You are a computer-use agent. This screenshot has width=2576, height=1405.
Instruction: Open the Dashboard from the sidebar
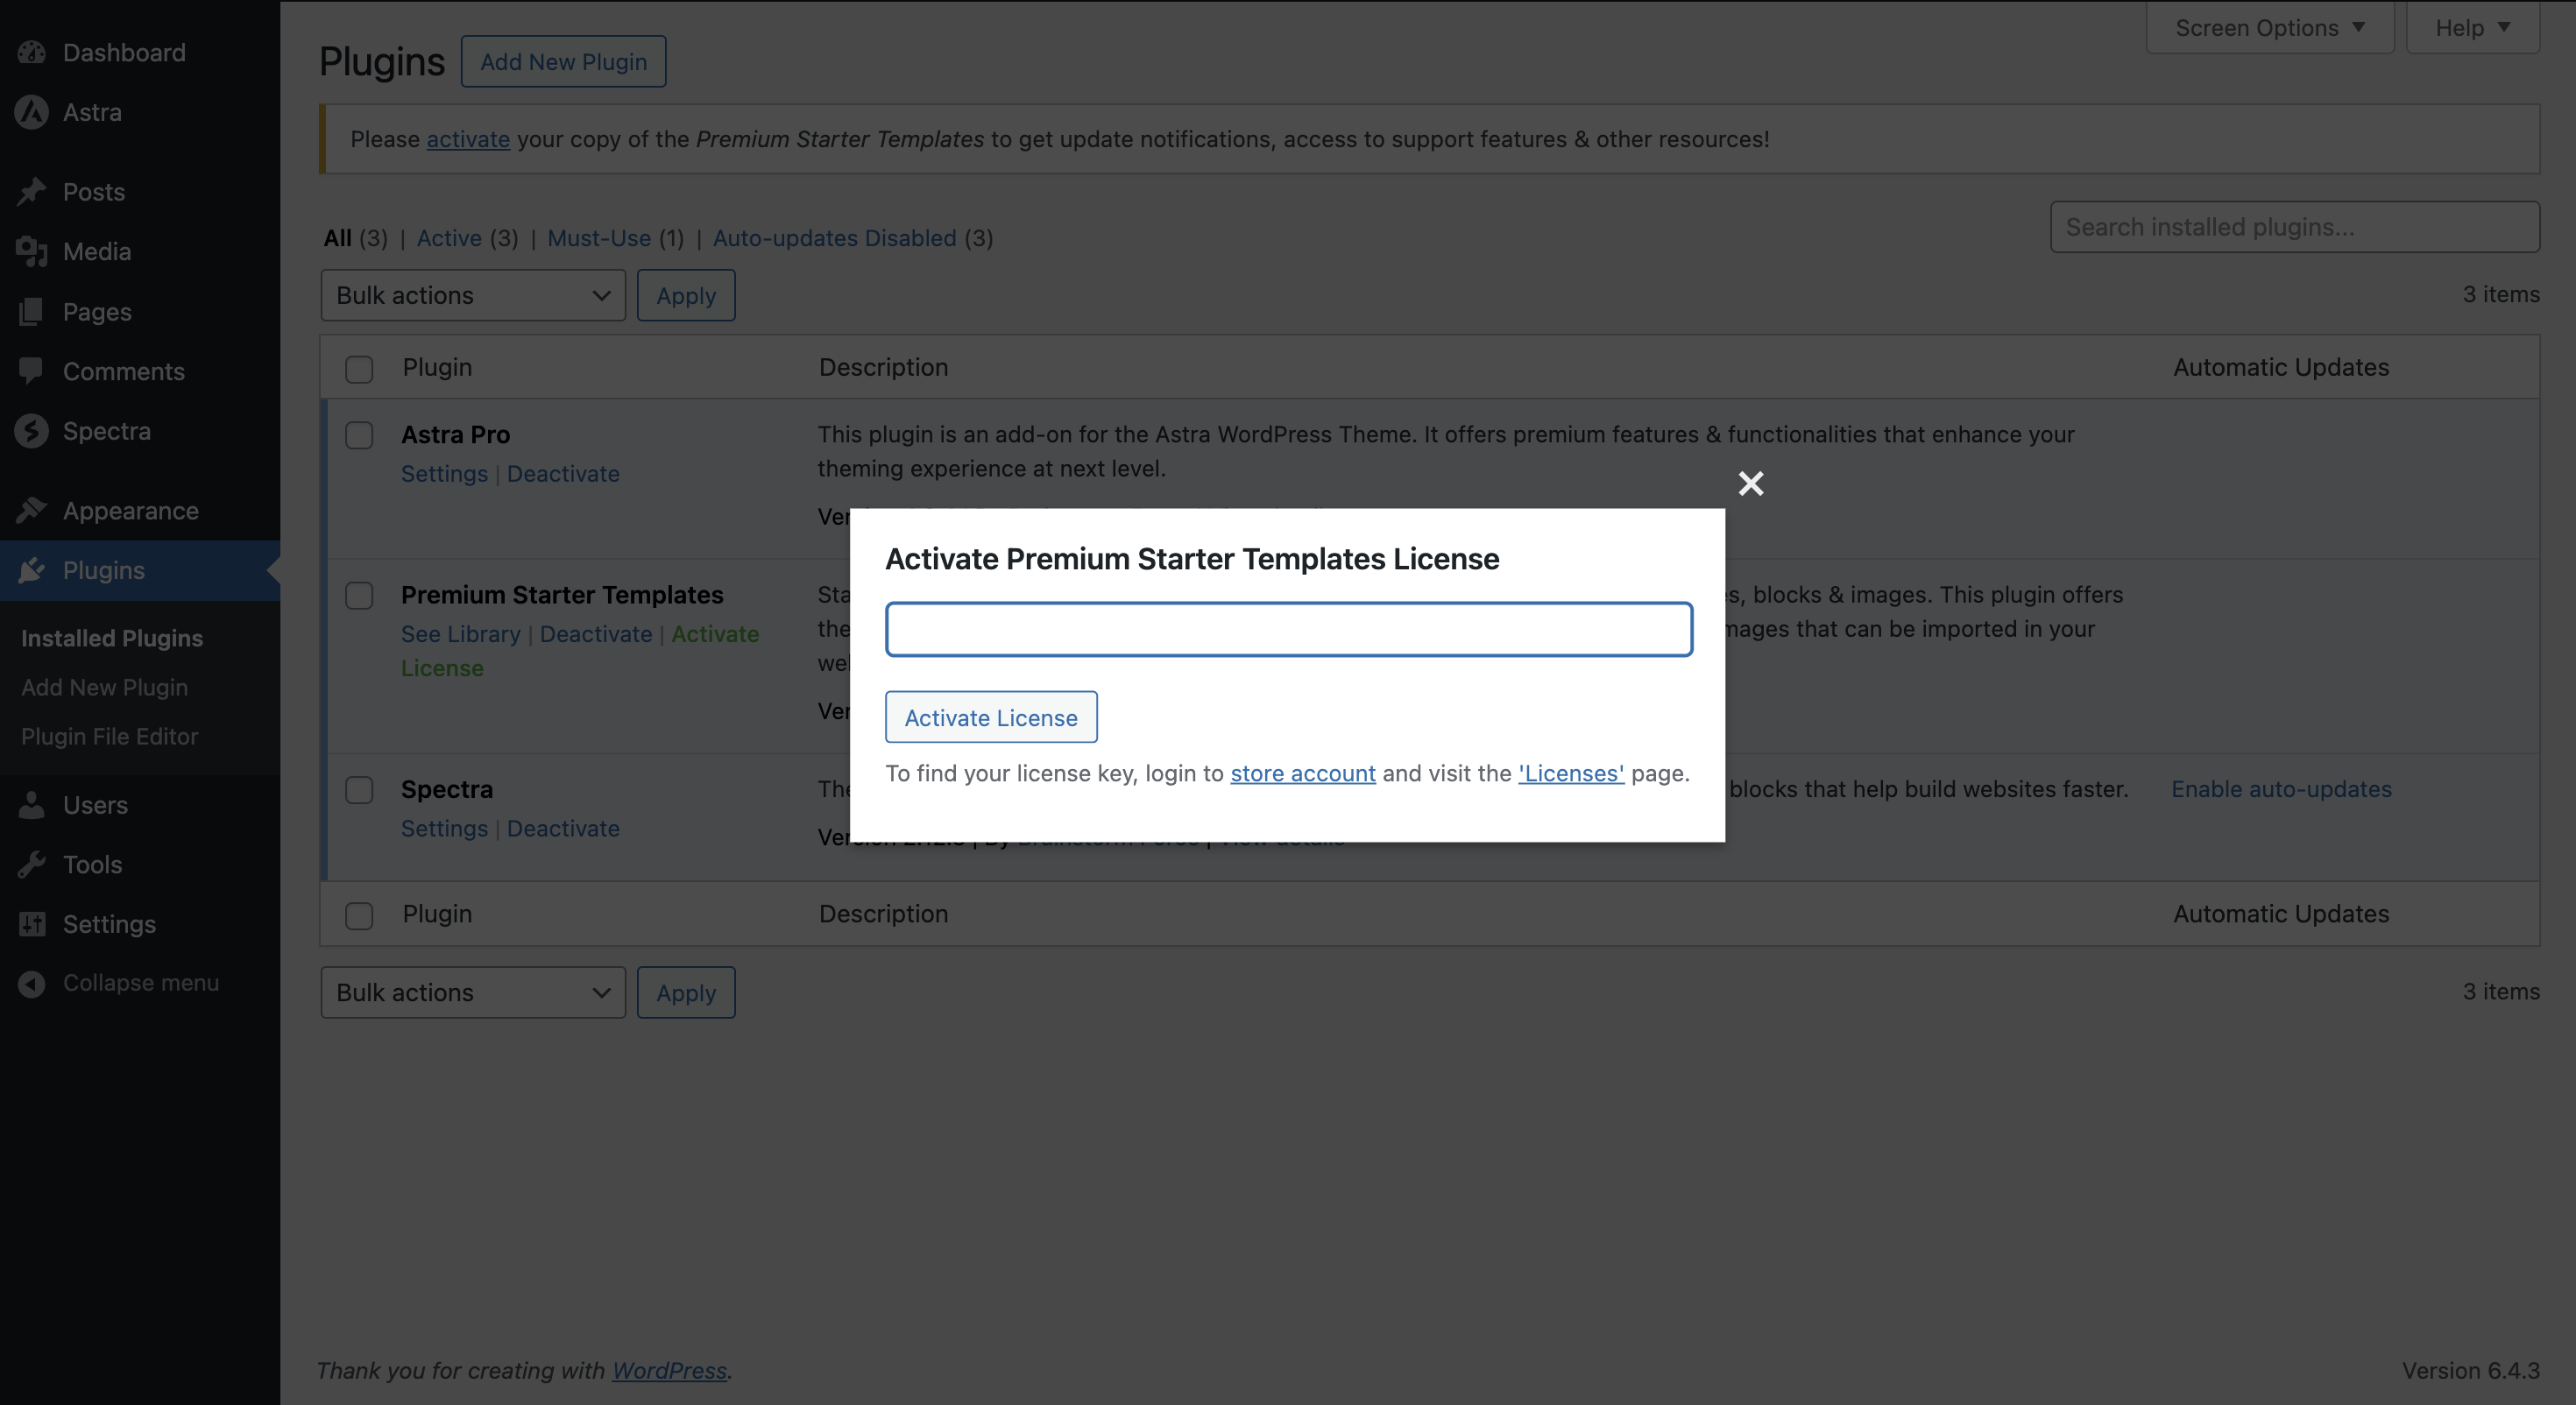point(32,52)
